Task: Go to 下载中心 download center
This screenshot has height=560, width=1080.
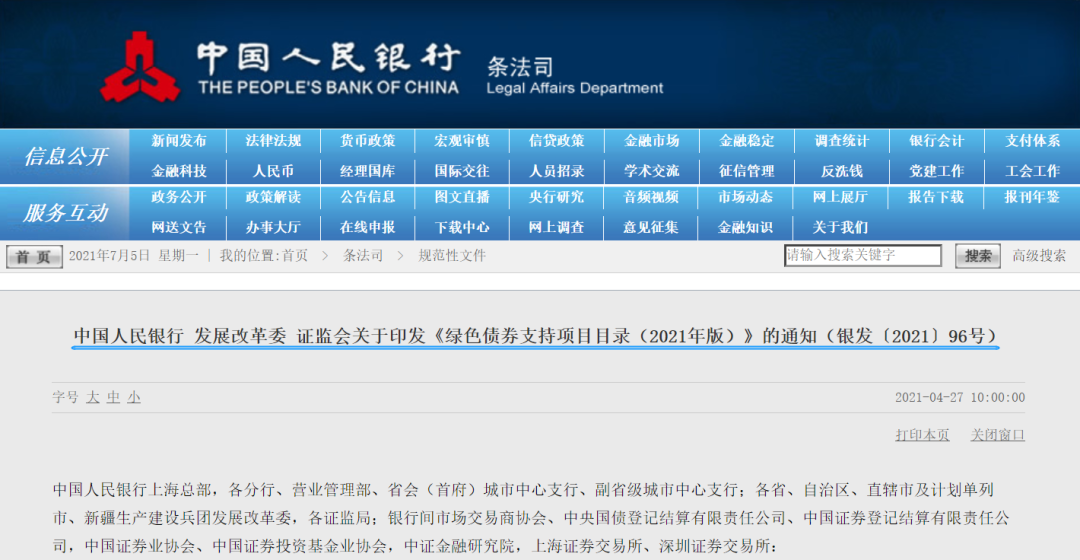Action: pyautogui.click(x=462, y=227)
